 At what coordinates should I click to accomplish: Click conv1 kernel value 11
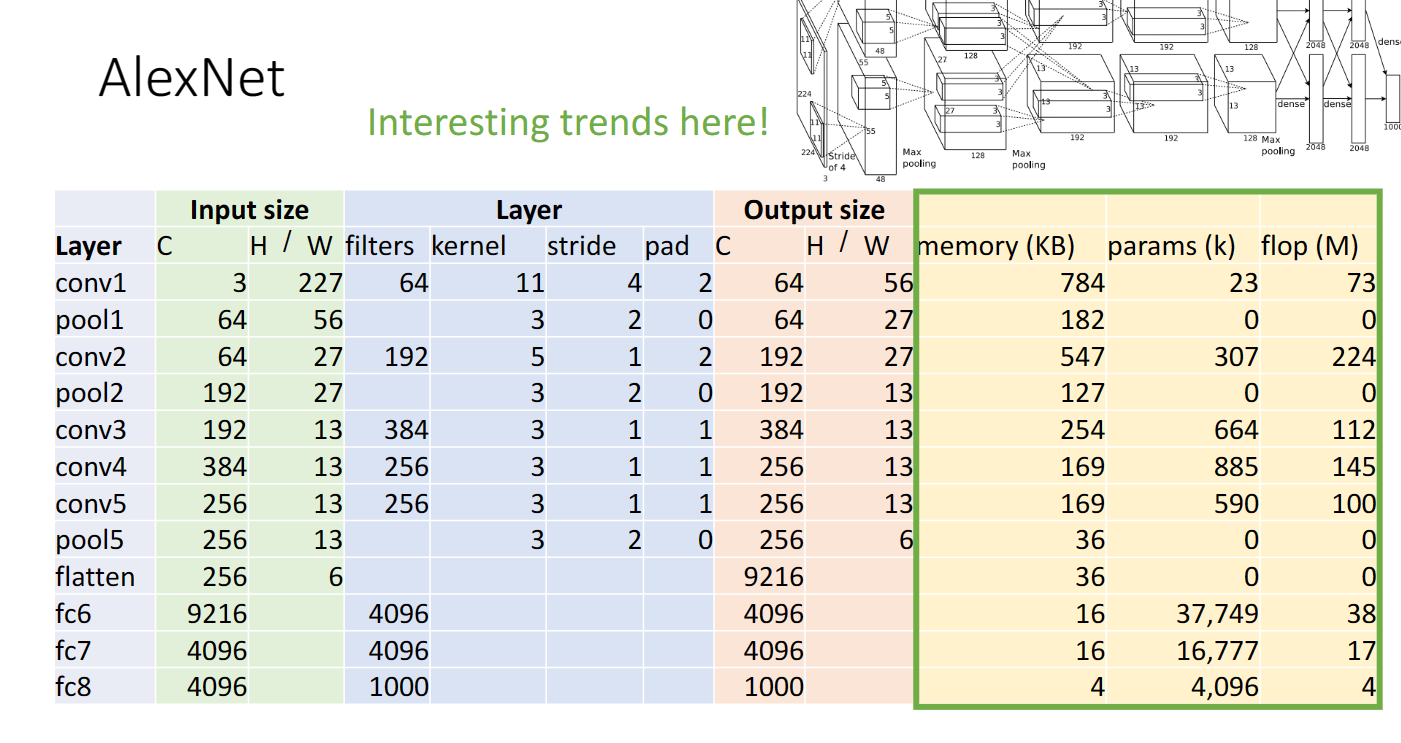point(529,283)
